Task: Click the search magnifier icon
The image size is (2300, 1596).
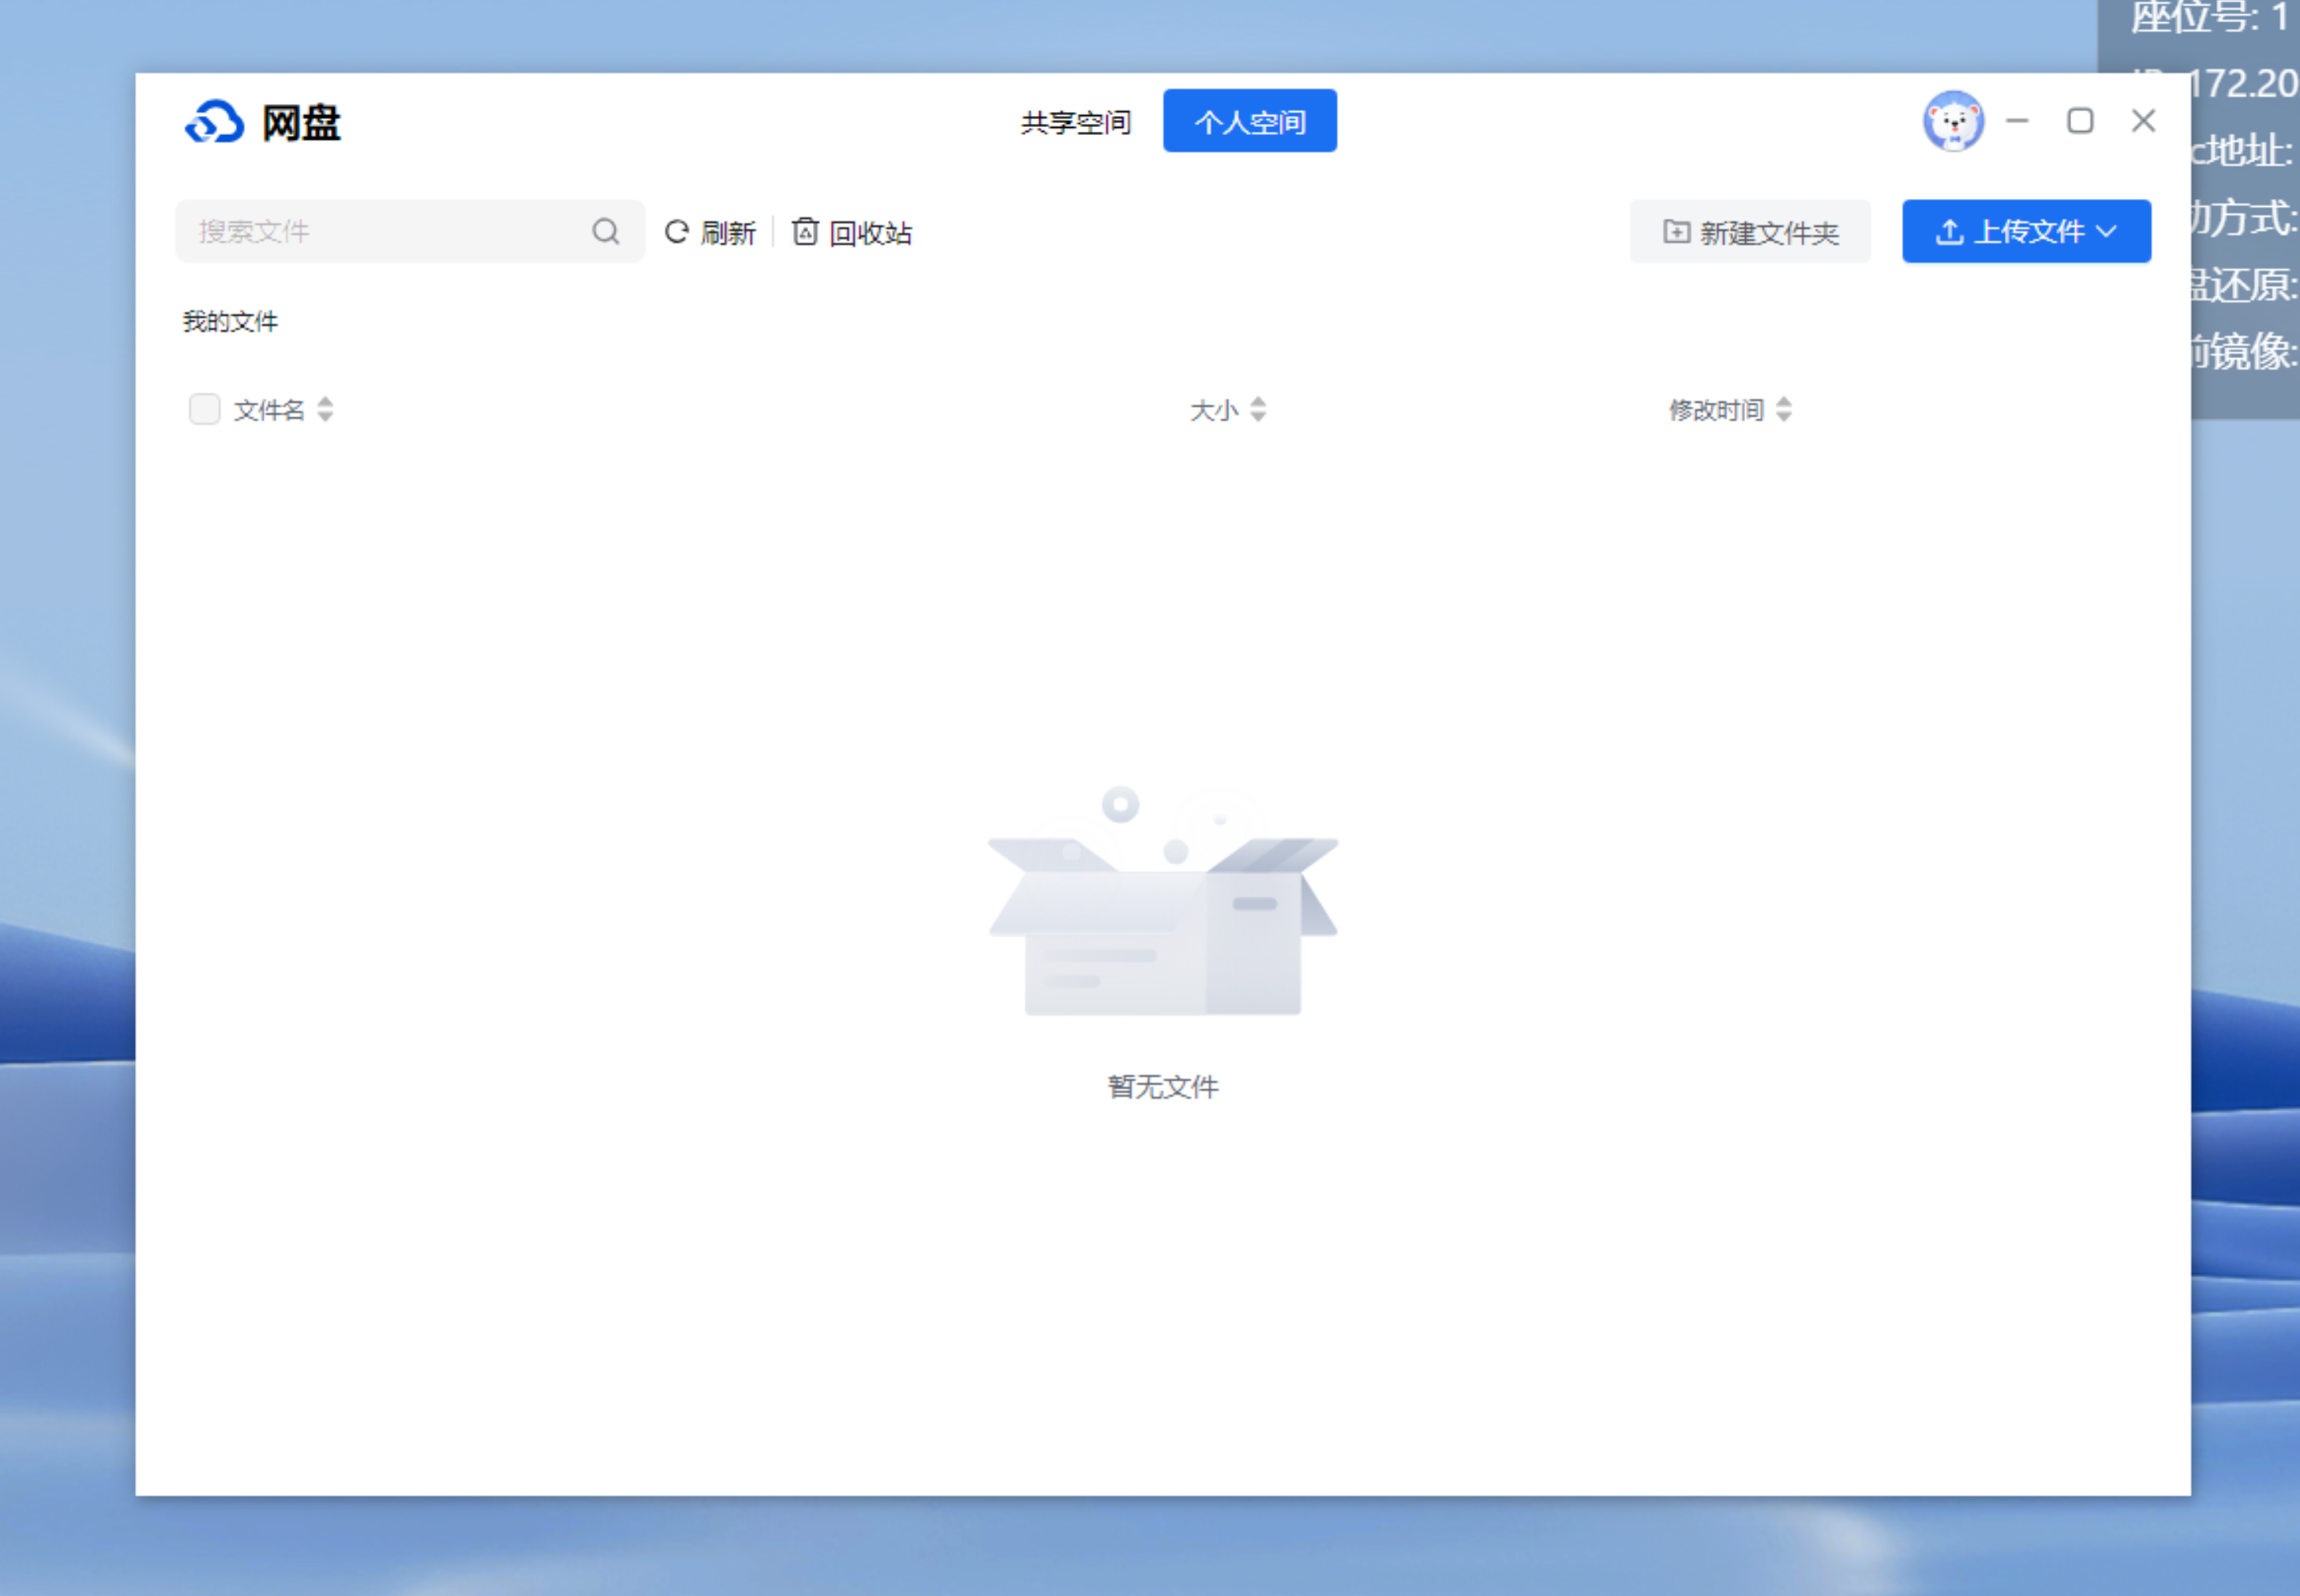Action: 605,231
